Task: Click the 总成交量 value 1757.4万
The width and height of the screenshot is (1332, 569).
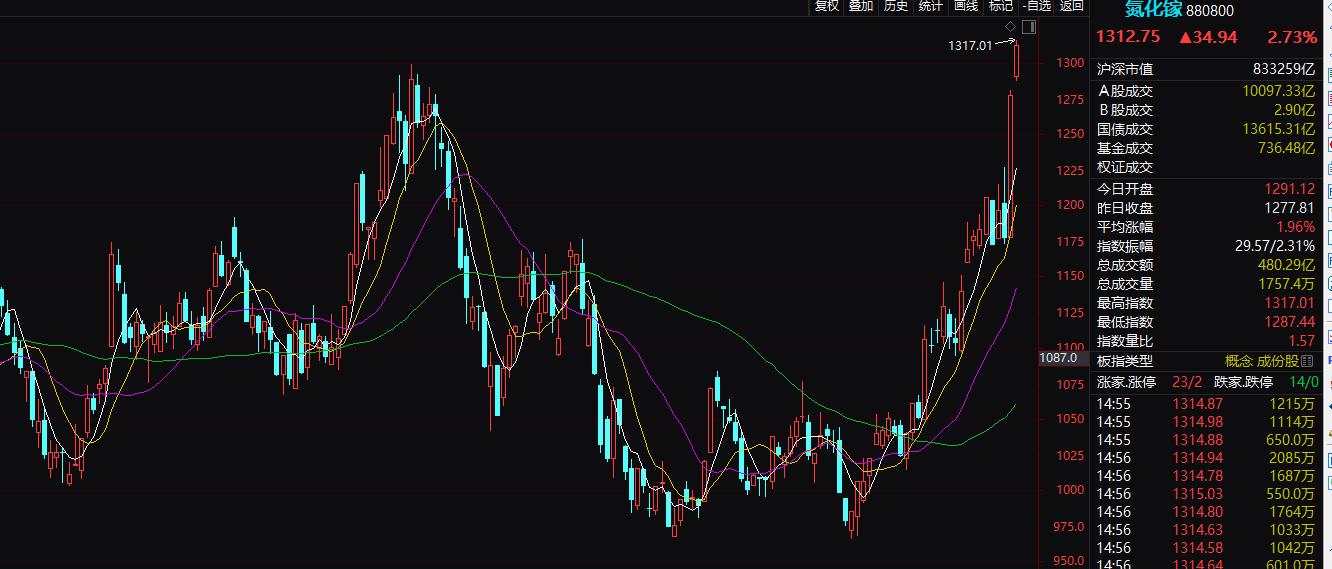Action: (1286, 284)
